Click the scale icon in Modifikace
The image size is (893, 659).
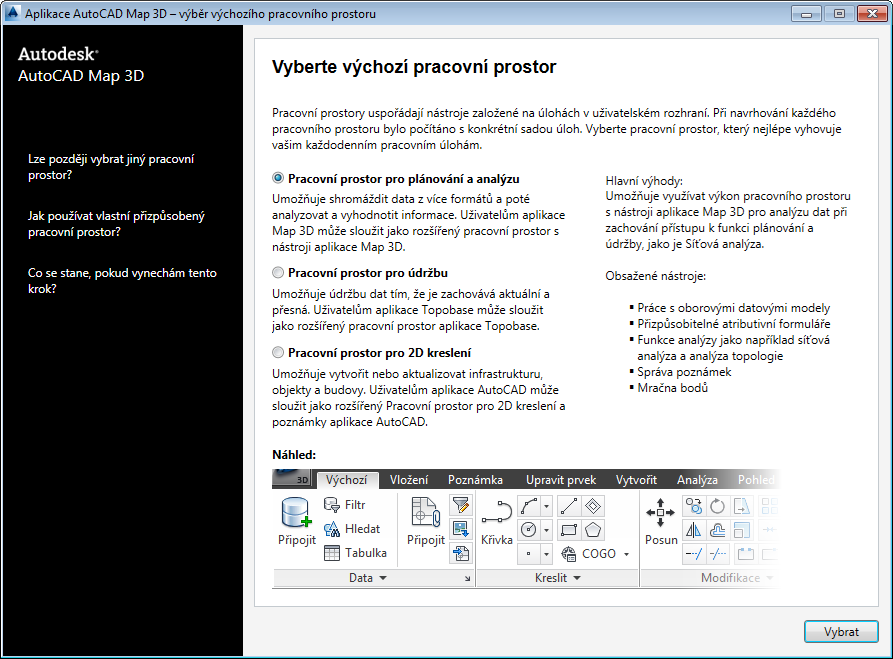(742, 530)
